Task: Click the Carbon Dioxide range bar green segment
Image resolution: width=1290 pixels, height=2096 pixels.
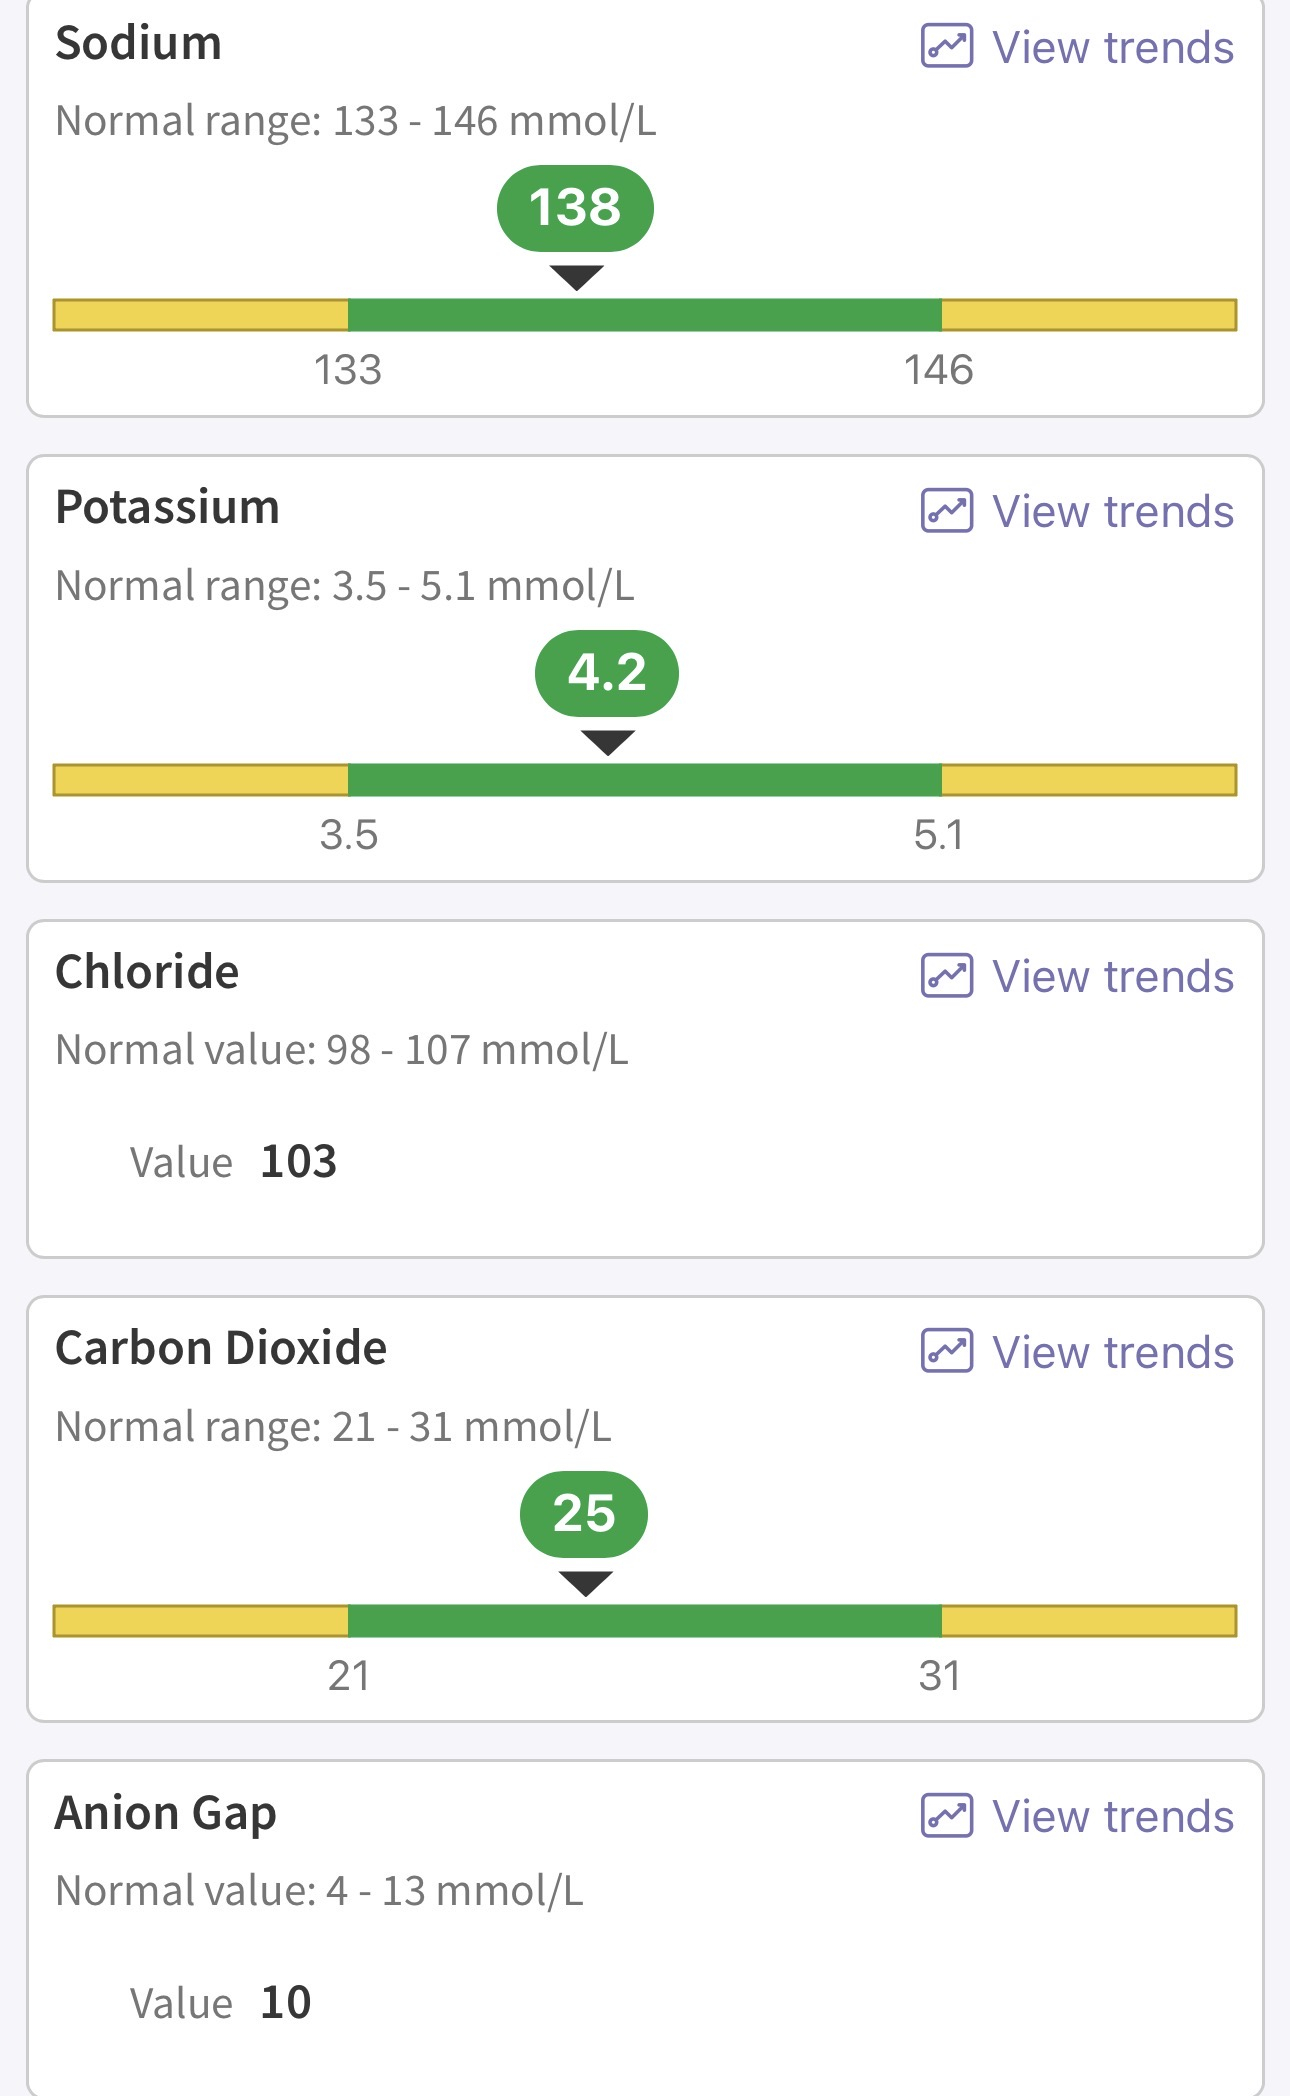Action: (x=645, y=1621)
